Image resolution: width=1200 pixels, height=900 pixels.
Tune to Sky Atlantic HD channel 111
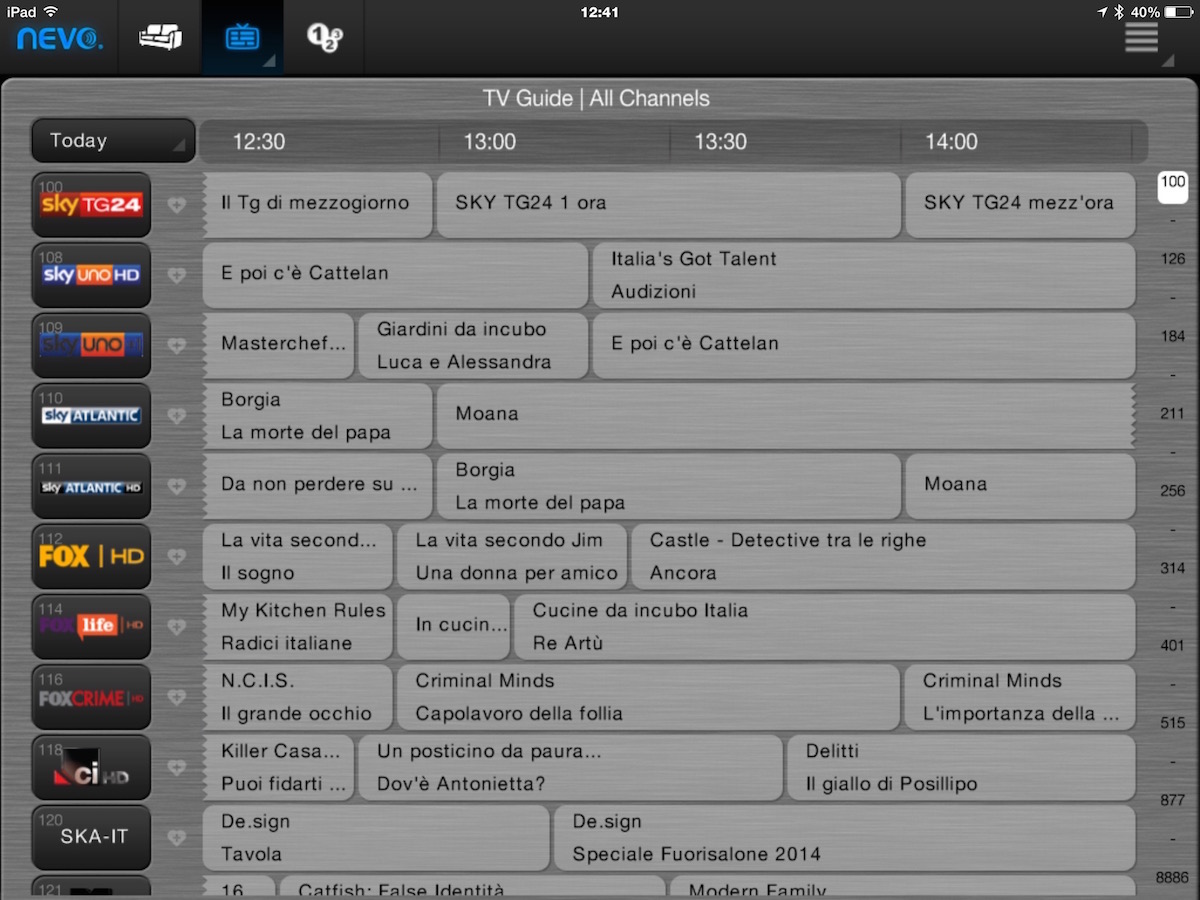click(x=91, y=486)
